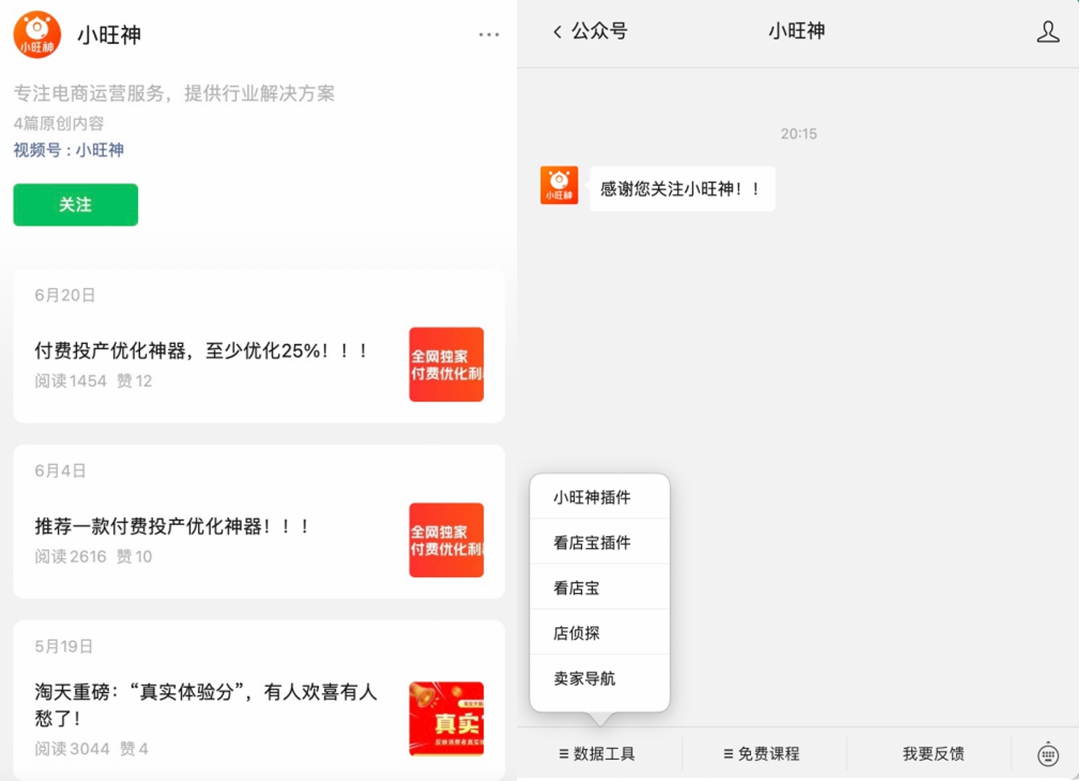Tap thumbnail of the 6月4日 article
Screen dimensions: 1080x781
point(446,540)
